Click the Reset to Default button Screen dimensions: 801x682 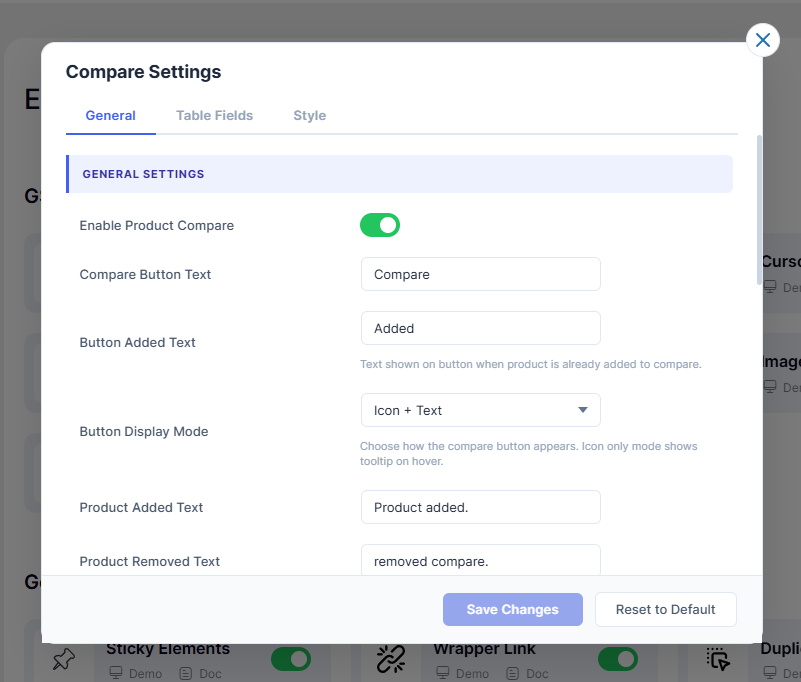[665, 610]
